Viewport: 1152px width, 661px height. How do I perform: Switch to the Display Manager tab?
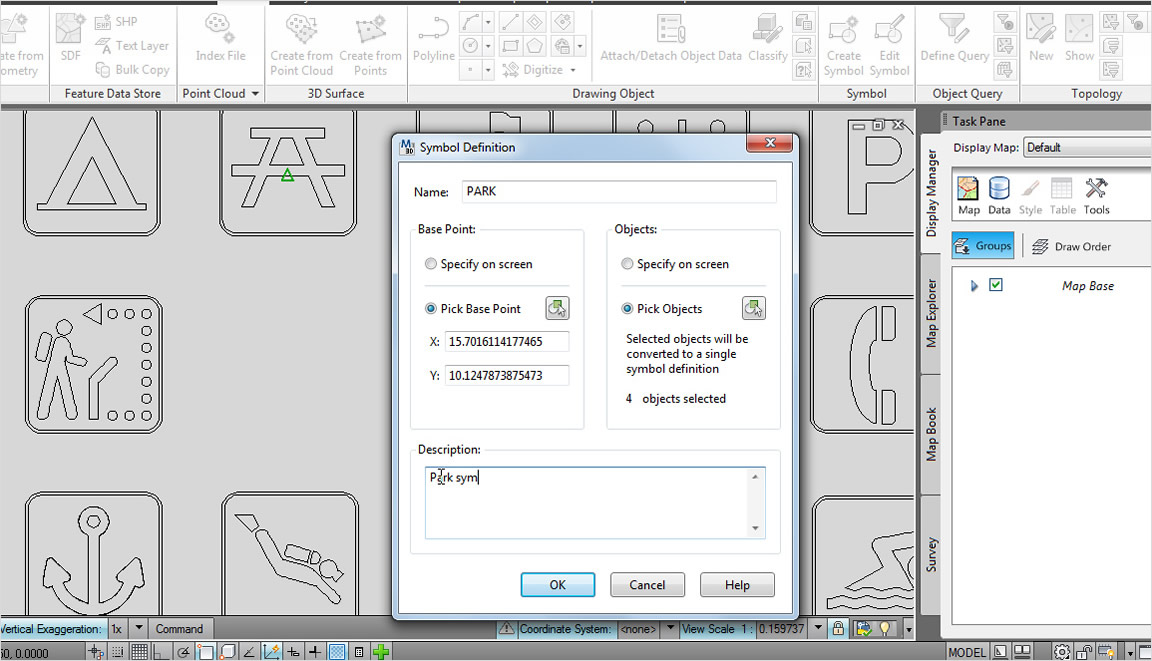pos(932,193)
